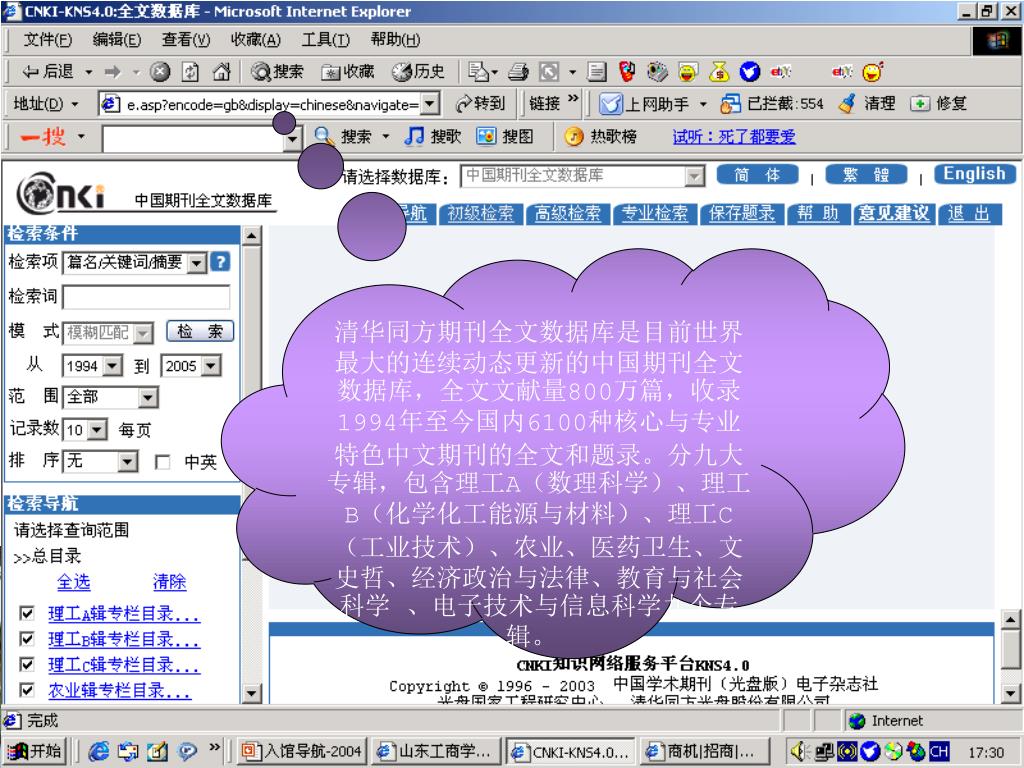
Task: Open the 历史 history toolbar button
Action: [418, 71]
